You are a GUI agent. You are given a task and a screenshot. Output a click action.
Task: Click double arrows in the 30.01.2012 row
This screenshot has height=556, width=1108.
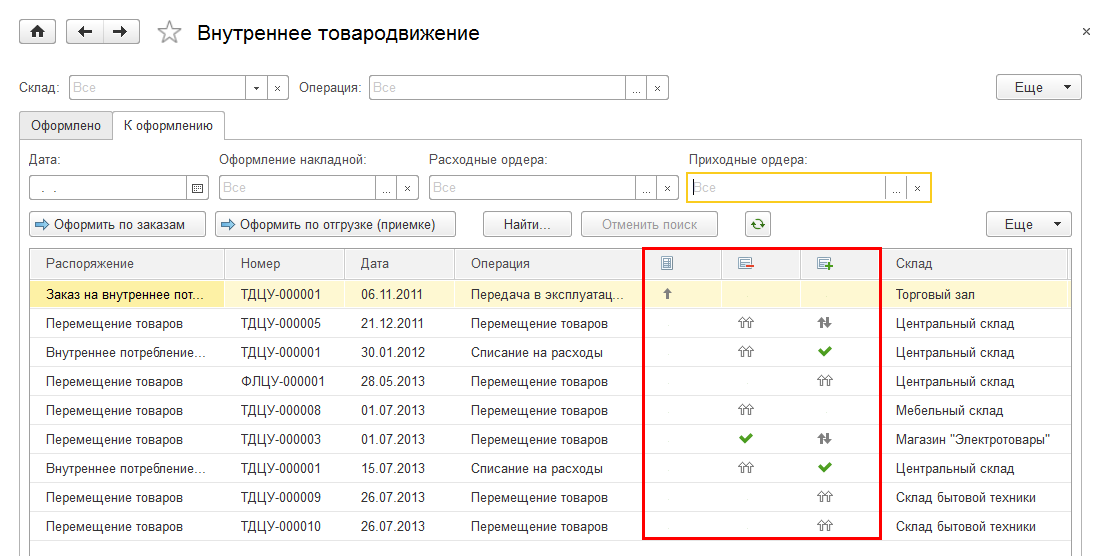[x=745, y=352]
